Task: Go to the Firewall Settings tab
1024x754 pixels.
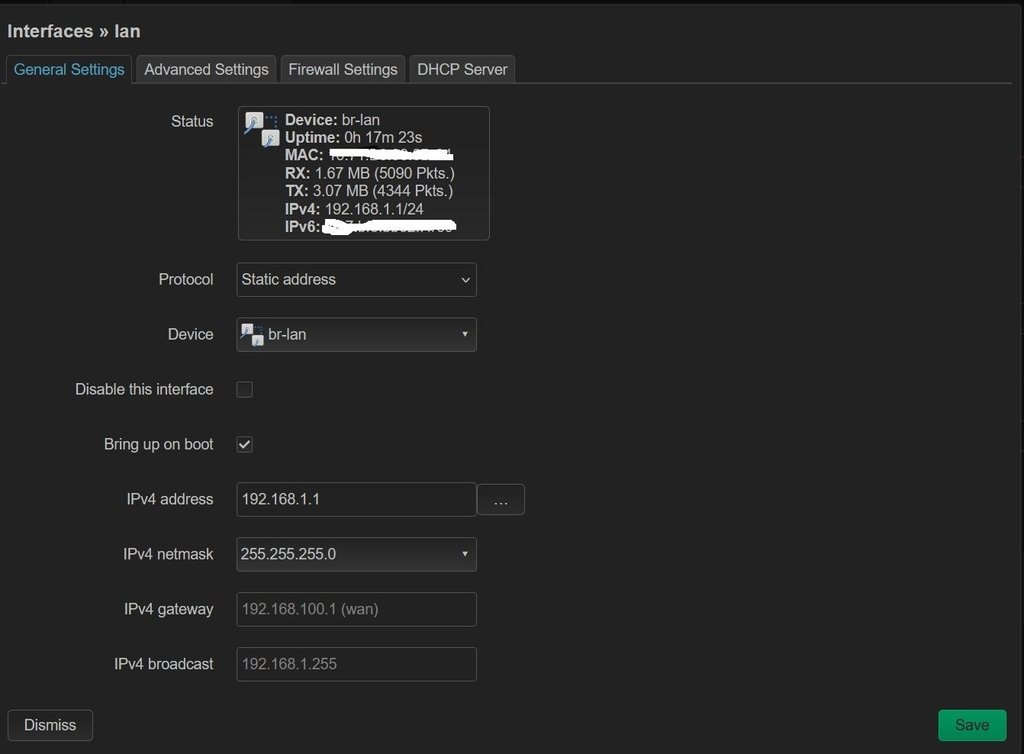Action: (x=342, y=69)
